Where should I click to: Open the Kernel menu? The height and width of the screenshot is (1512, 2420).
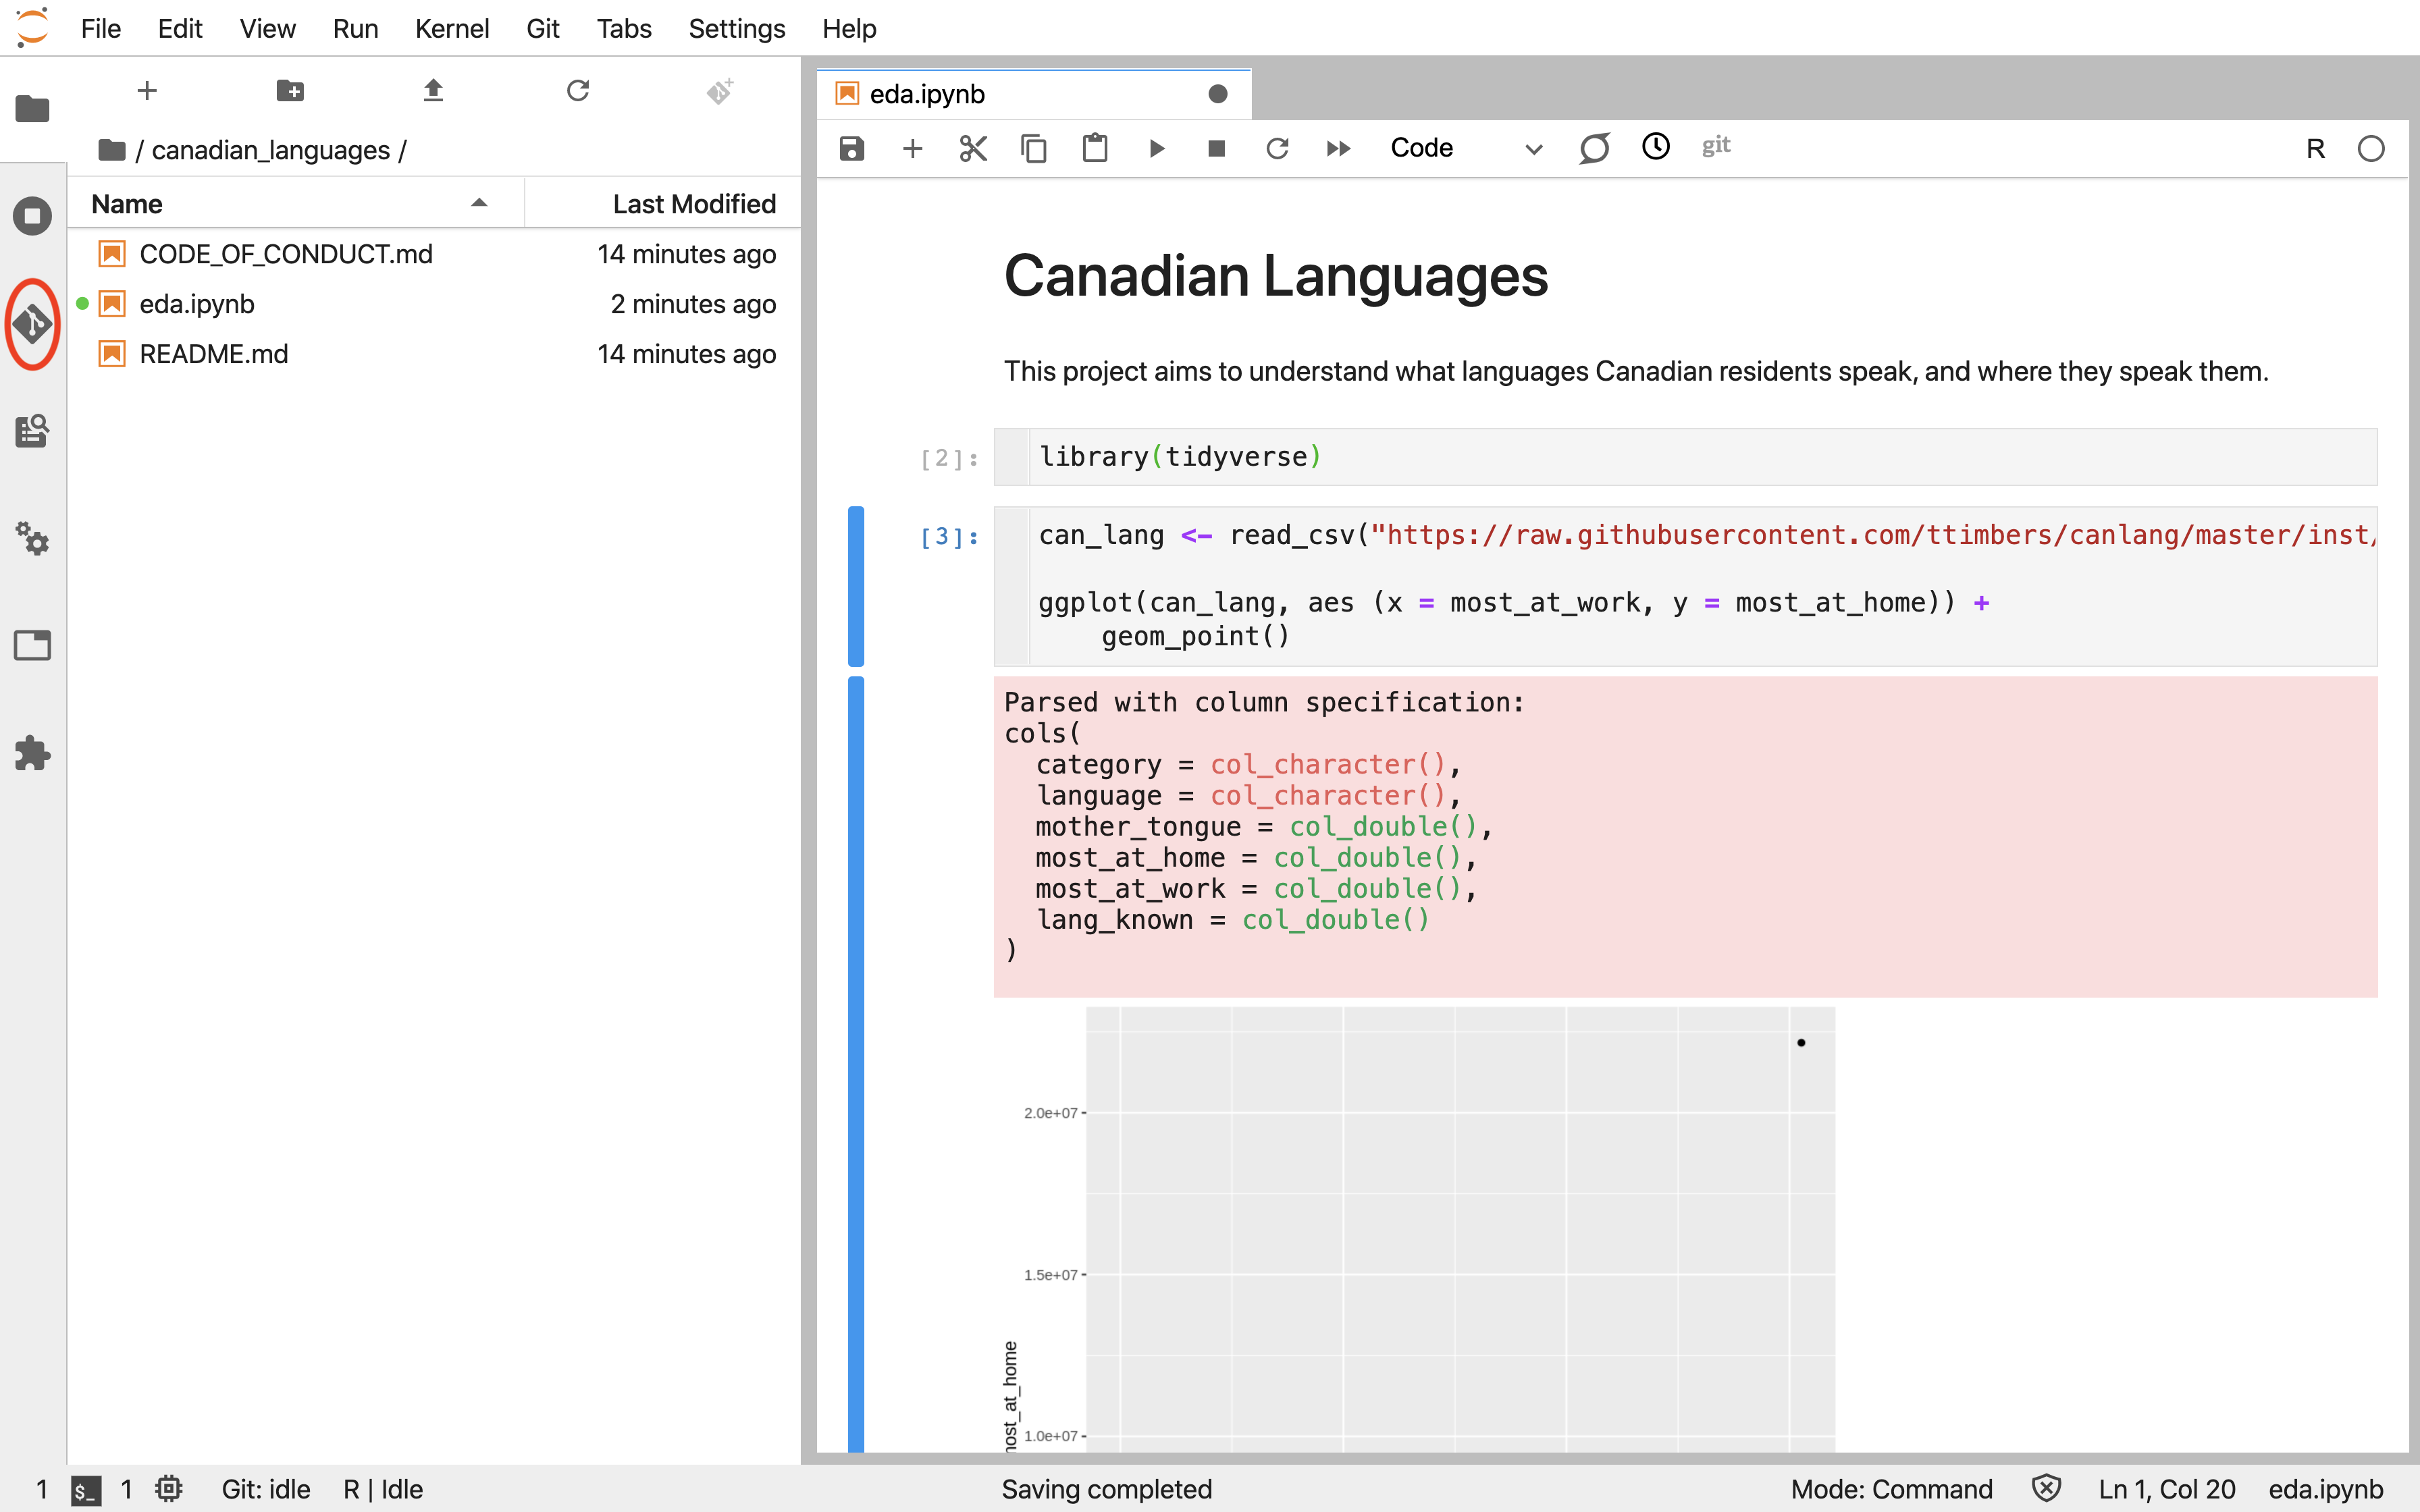click(x=452, y=29)
